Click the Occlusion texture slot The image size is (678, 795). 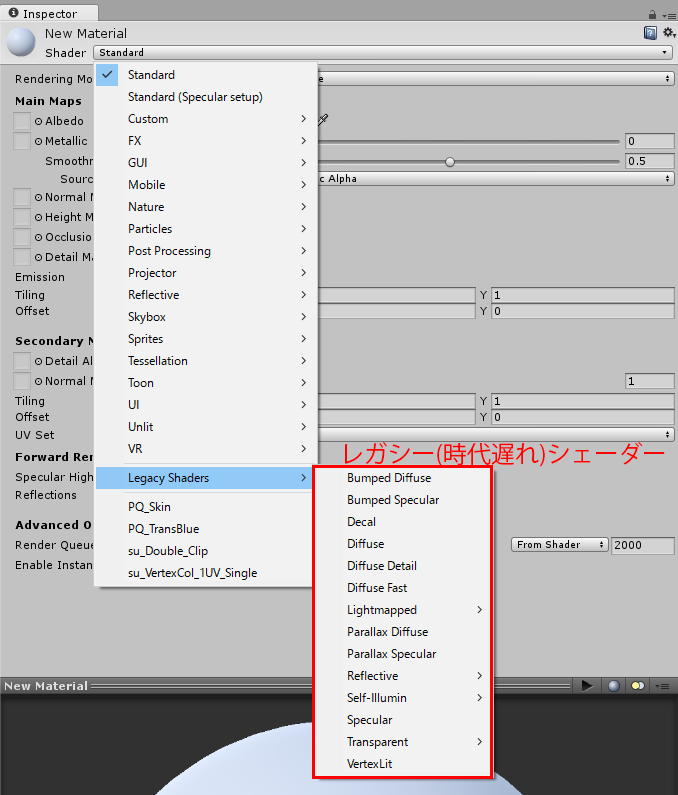point(22,237)
